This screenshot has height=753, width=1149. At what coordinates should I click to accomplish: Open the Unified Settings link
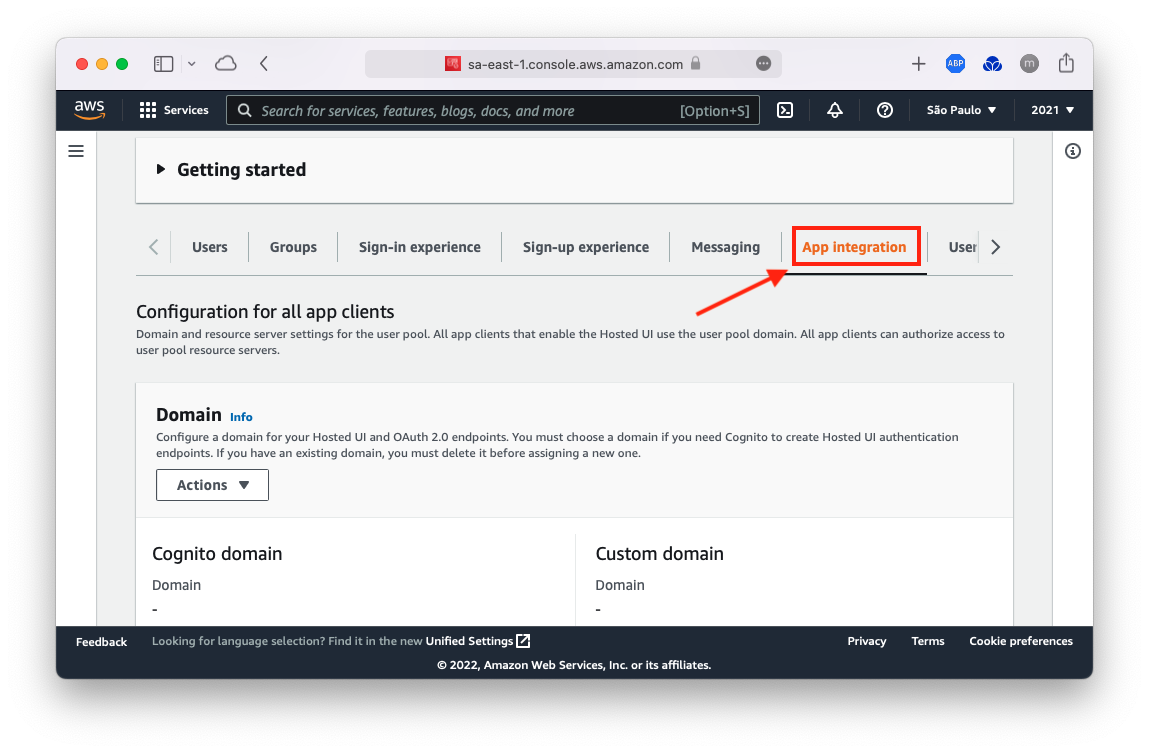click(x=470, y=641)
